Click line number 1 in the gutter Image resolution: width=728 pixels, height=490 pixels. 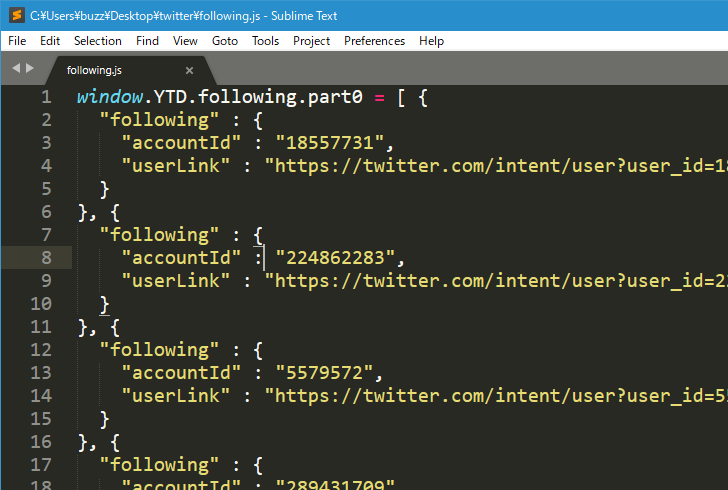(x=46, y=97)
